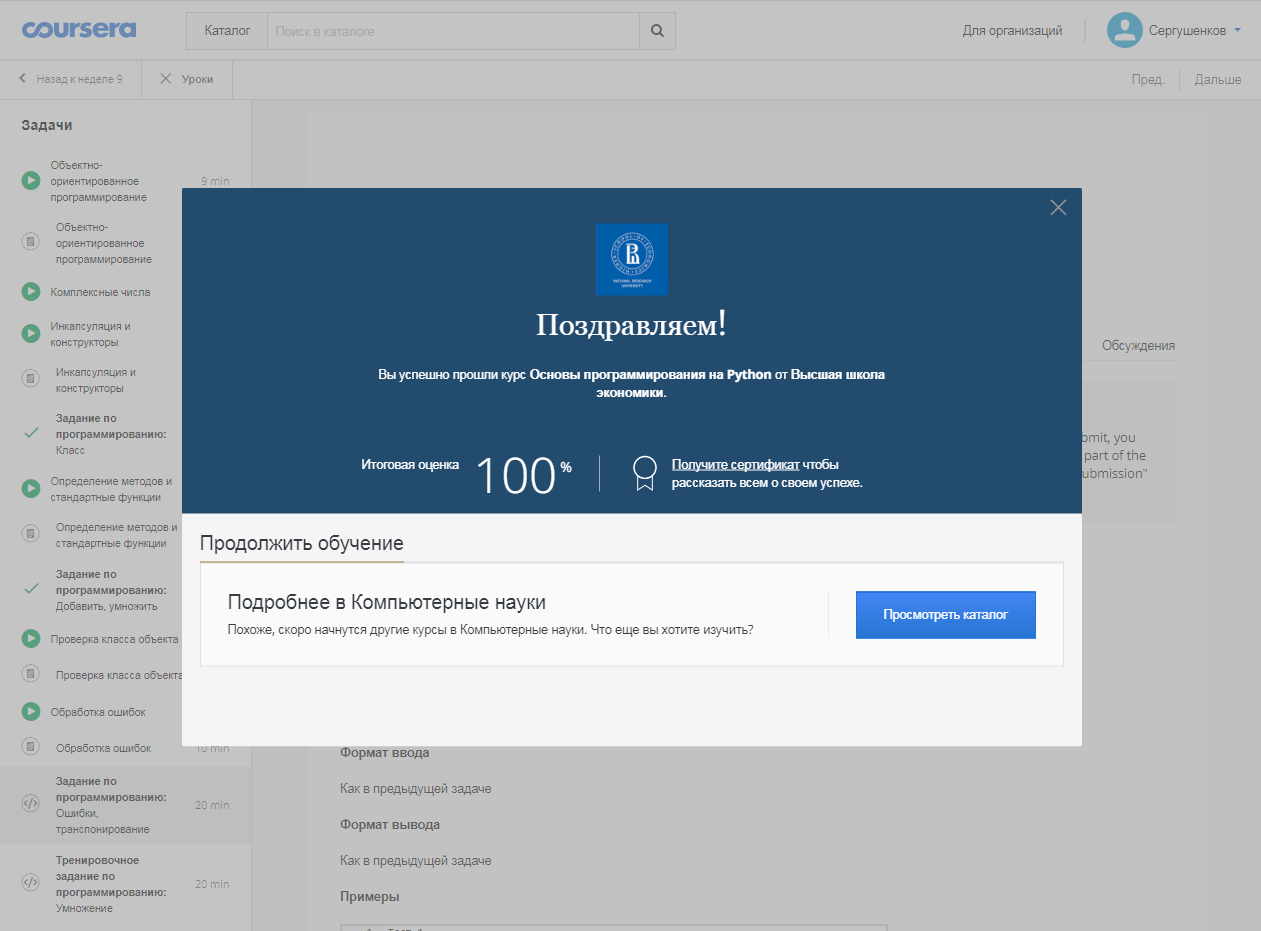Image resolution: width=1261 pixels, height=931 pixels.
Task: Open the Каталог dropdown button
Action: coord(227,31)
